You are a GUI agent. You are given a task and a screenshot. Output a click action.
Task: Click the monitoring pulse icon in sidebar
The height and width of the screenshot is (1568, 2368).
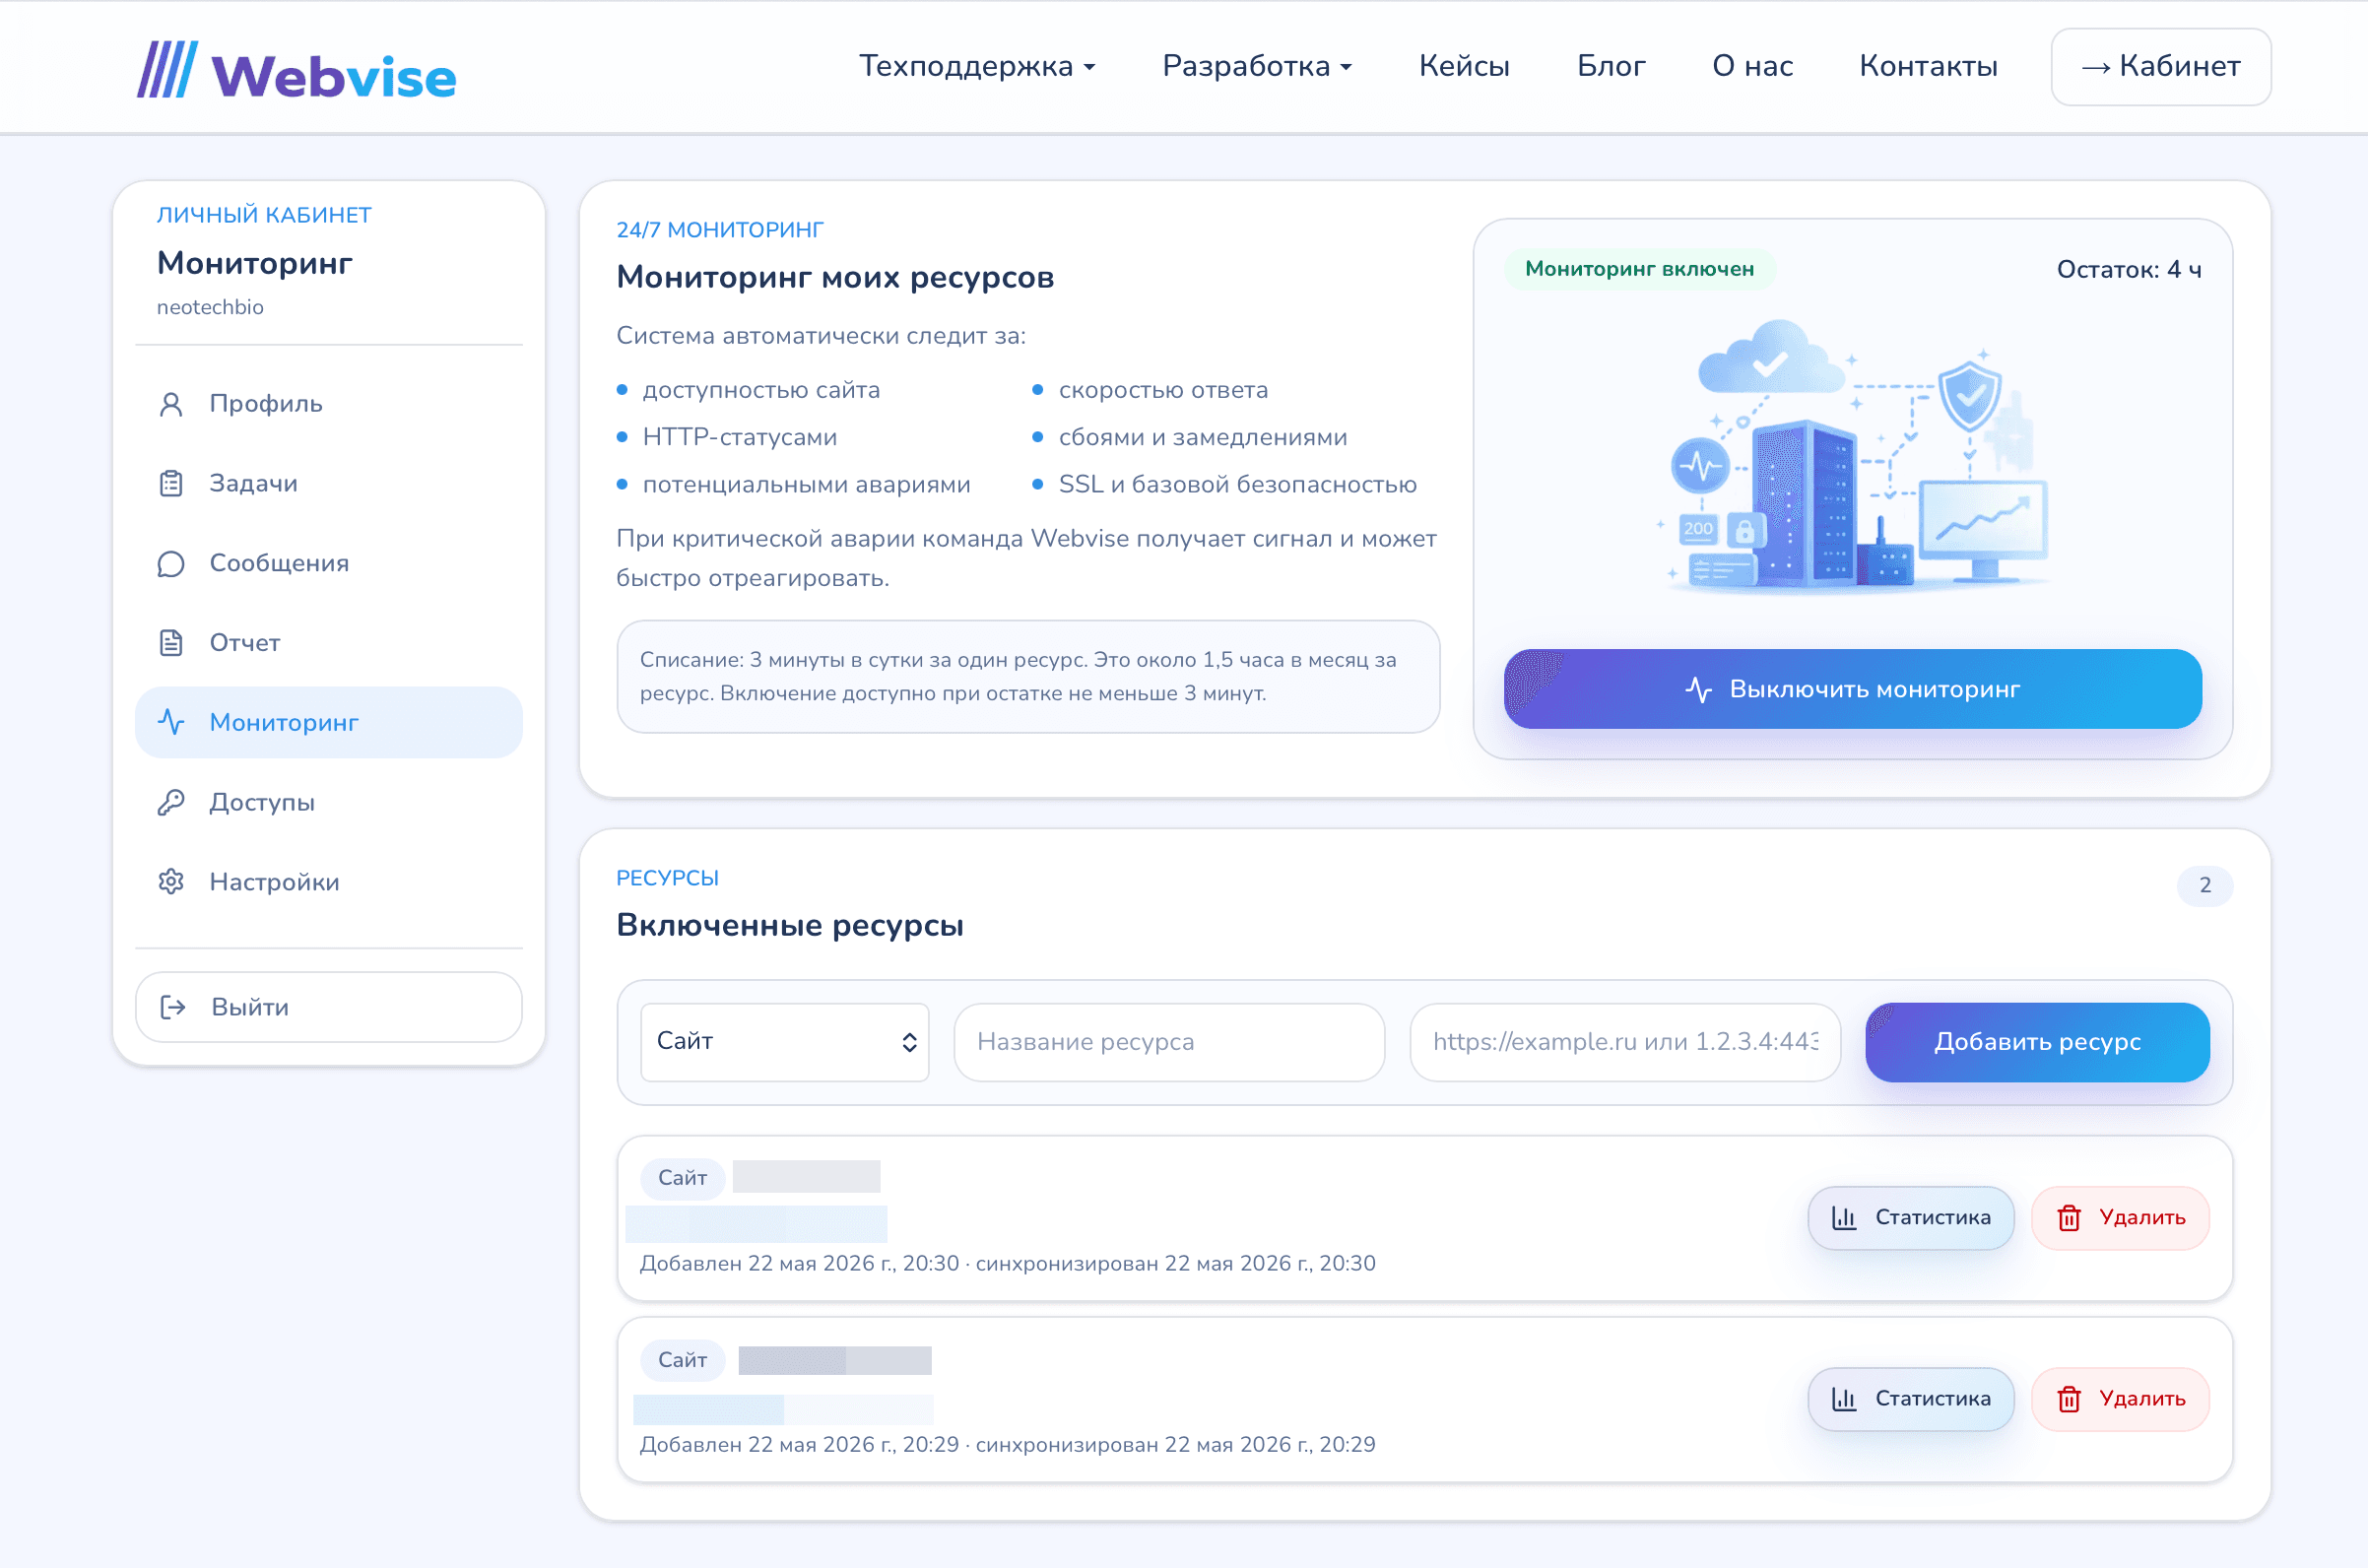pos(171,723)
